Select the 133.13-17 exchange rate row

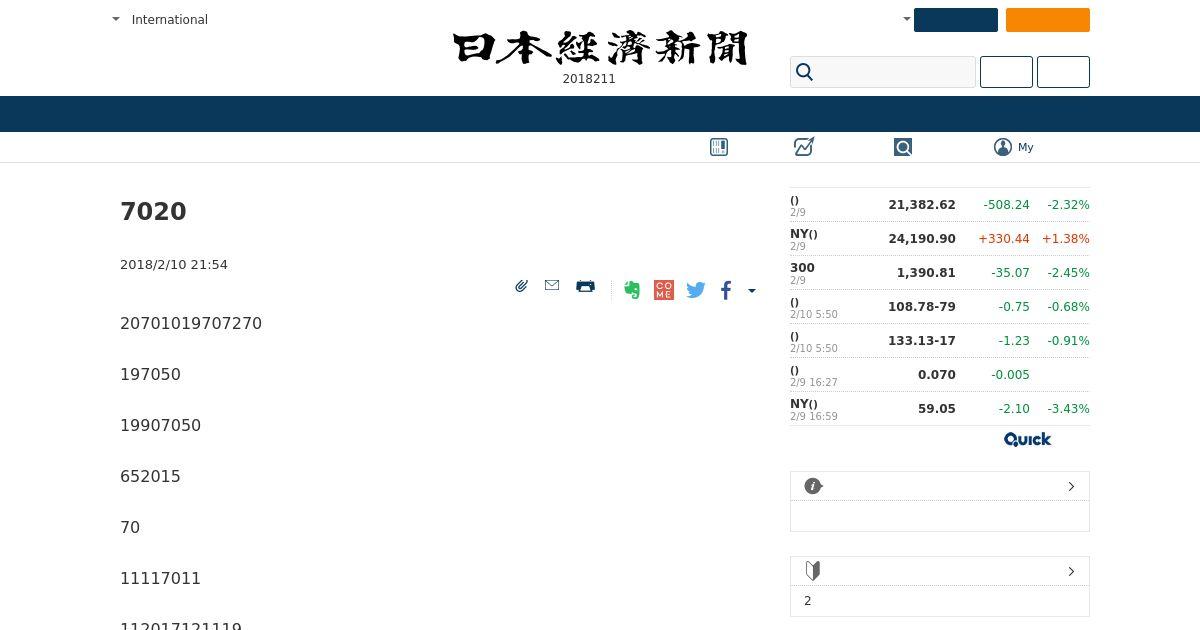click(x=940, y=341)
